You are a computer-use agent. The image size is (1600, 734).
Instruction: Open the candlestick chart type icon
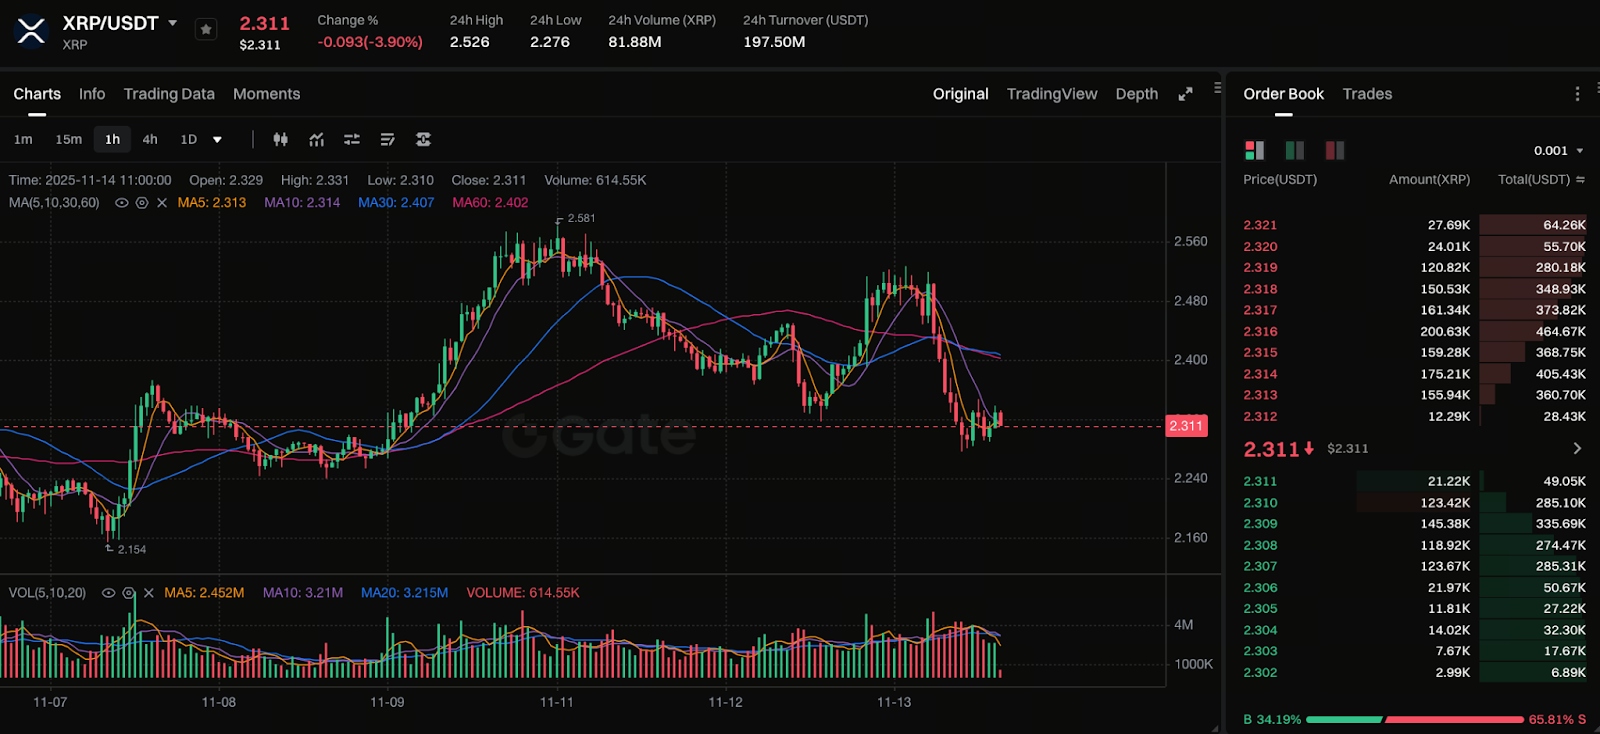pyautogui.click(x=281, y=140)
